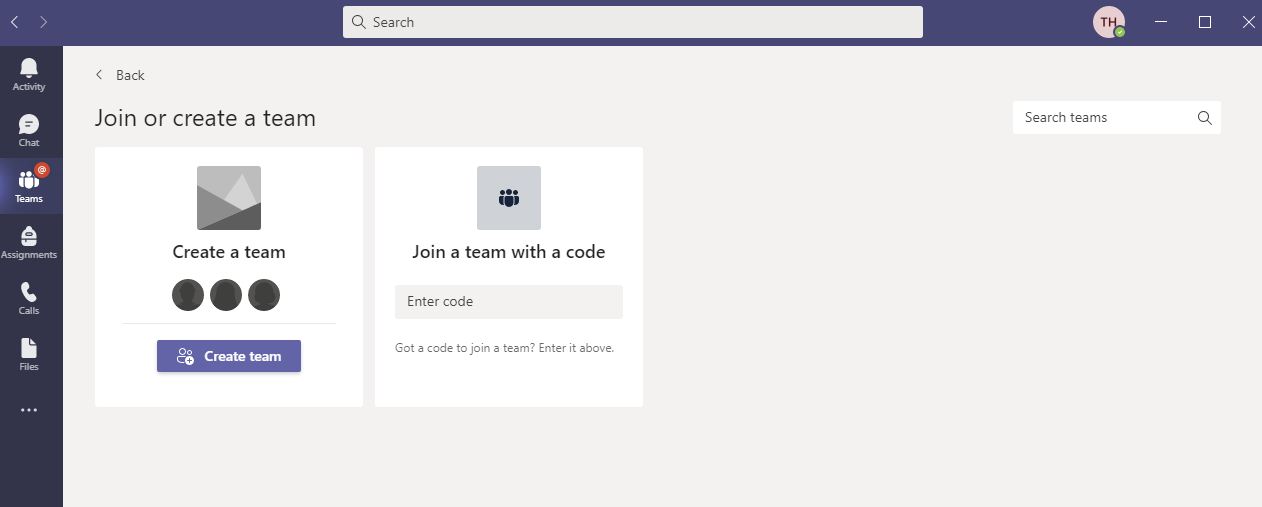Click the magnifier icon in Search teams
This screenshot has width=1262, height=507.
pyautogui.click(x=1204, y=118)
